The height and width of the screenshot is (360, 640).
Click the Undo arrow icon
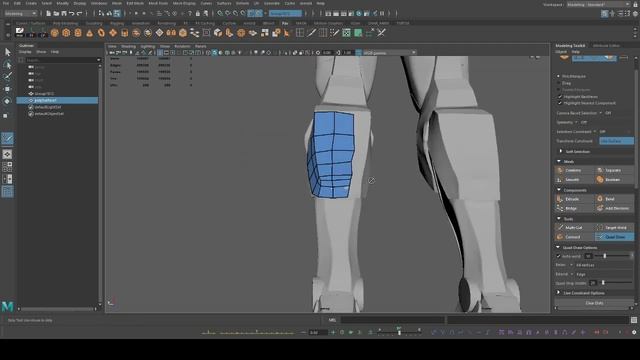pyautogui.click(x=71, y=13)
